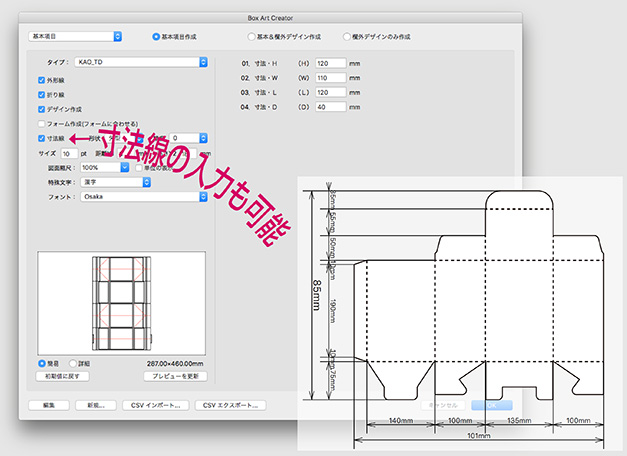Open the 図面縮尺 100% scale dropdown
This screenshot has width=627, height=456.
[x=104, y=168]
